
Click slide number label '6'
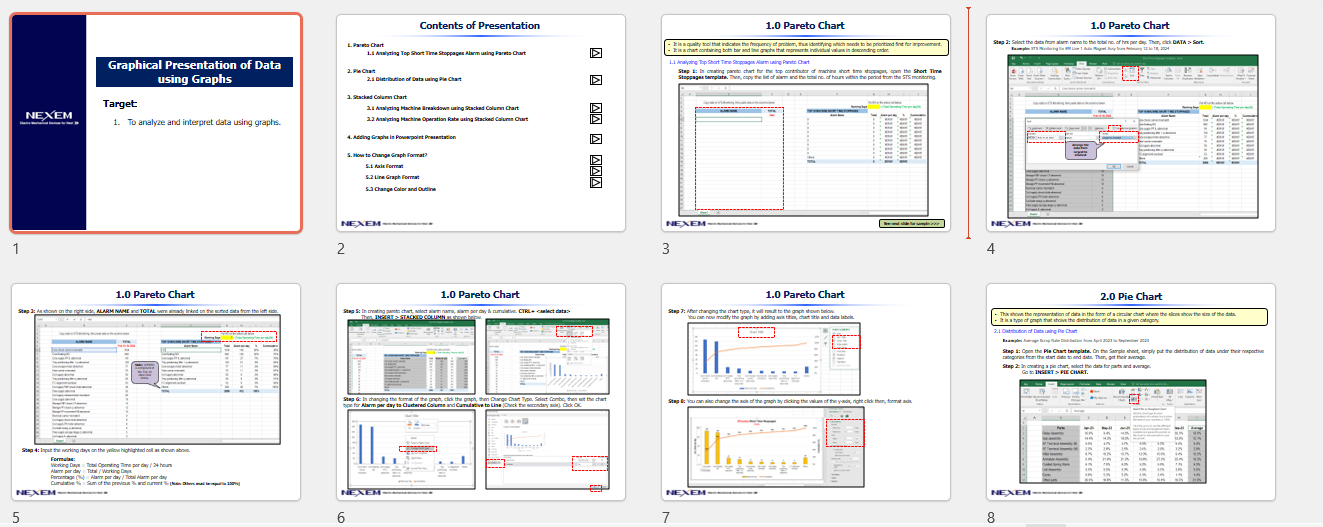[341, 517]
